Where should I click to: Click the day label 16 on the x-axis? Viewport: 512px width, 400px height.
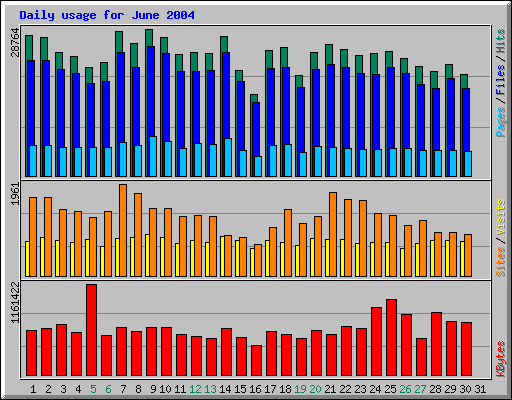pyautogui.click(x=255, y=389)
